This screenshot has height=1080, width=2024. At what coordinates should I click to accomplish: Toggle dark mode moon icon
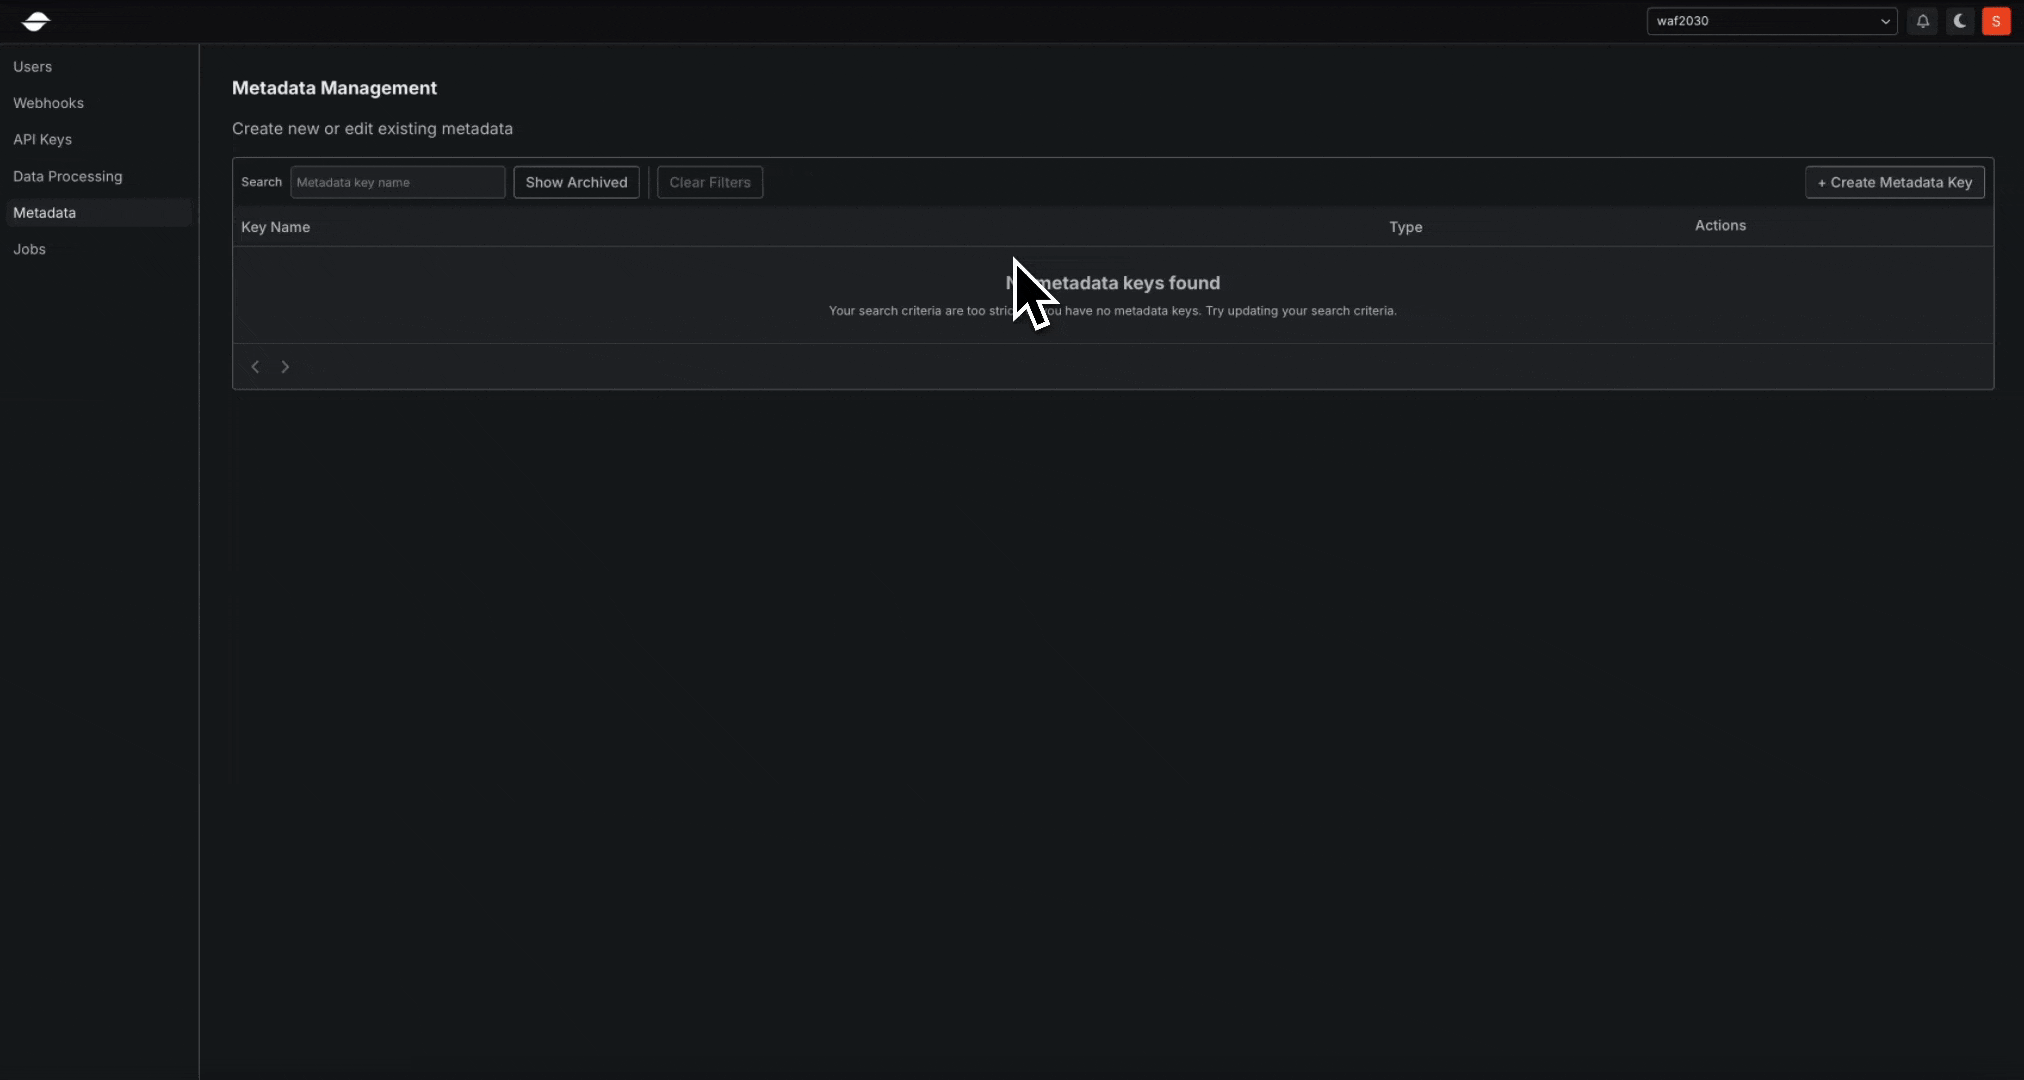(x=1959, y=21)
